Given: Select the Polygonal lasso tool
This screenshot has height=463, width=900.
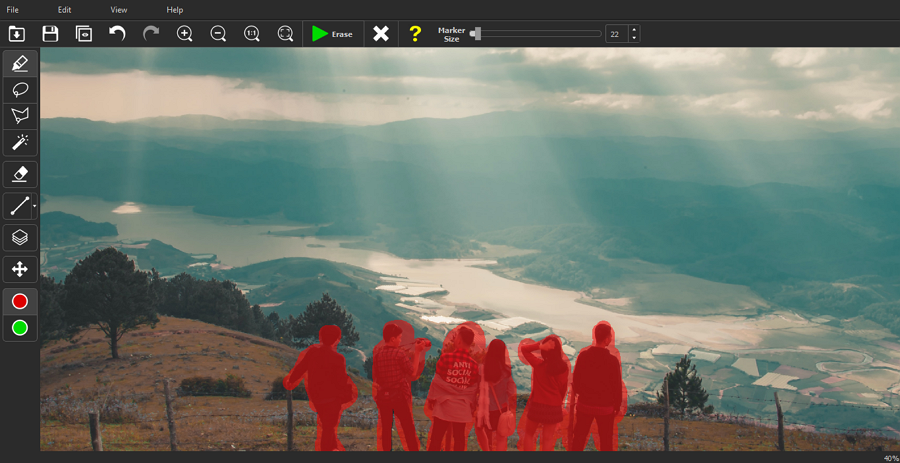Looking at the screenshot, I should pyautogui.click(x=20, y=116).
